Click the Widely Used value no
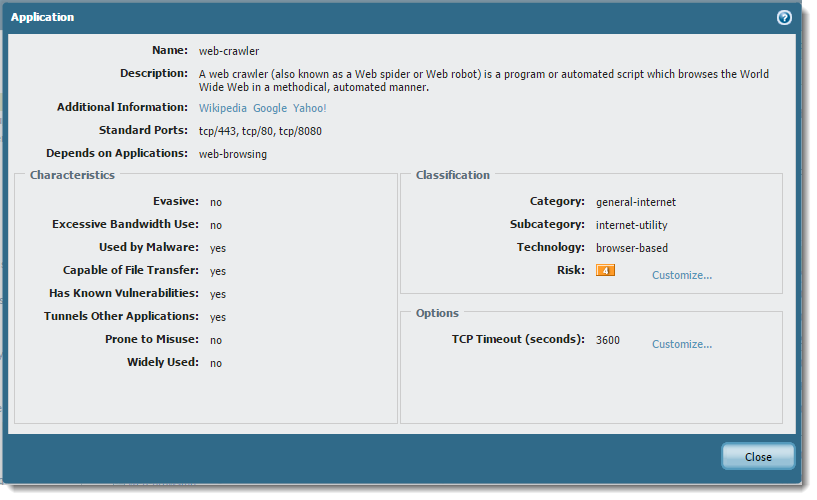The width and height of the screenshot is (817, 500). point(216,363)
